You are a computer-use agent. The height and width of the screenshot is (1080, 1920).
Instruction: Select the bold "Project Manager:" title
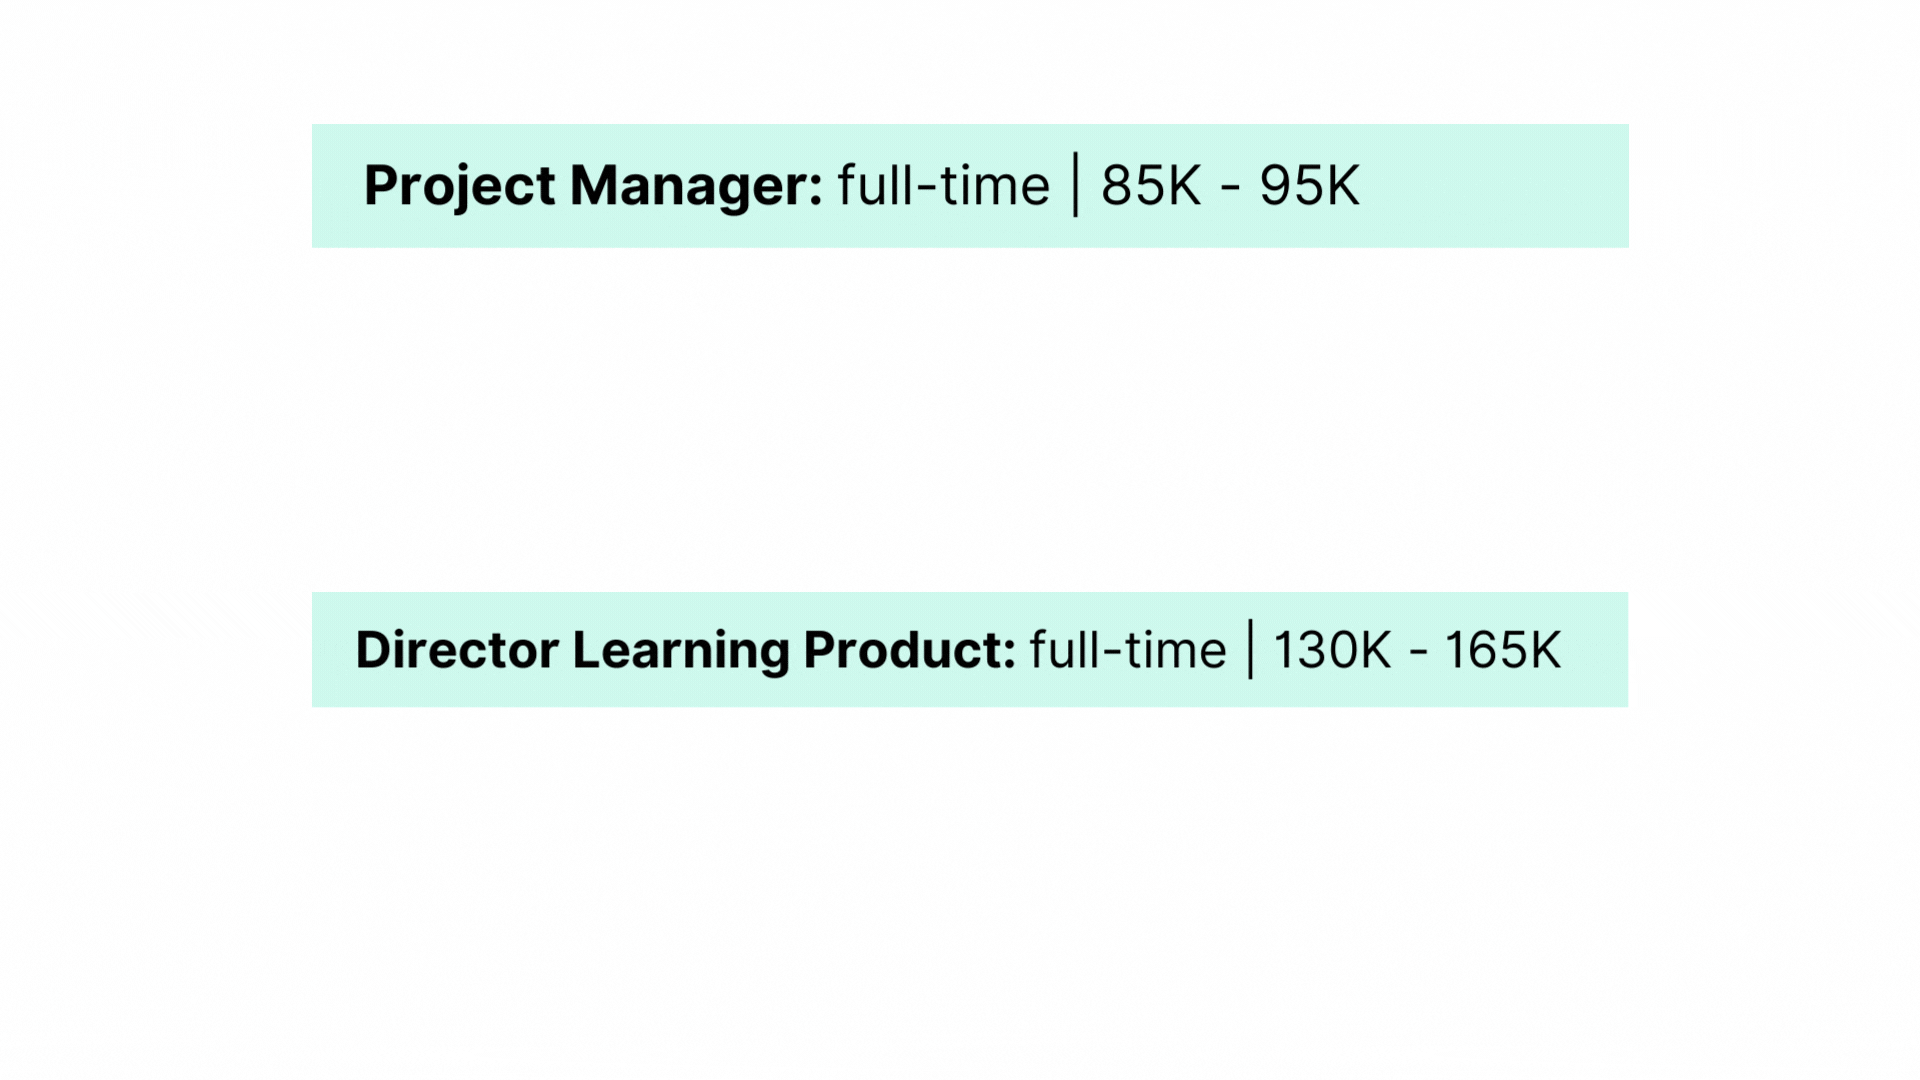(x=592, y=186)
